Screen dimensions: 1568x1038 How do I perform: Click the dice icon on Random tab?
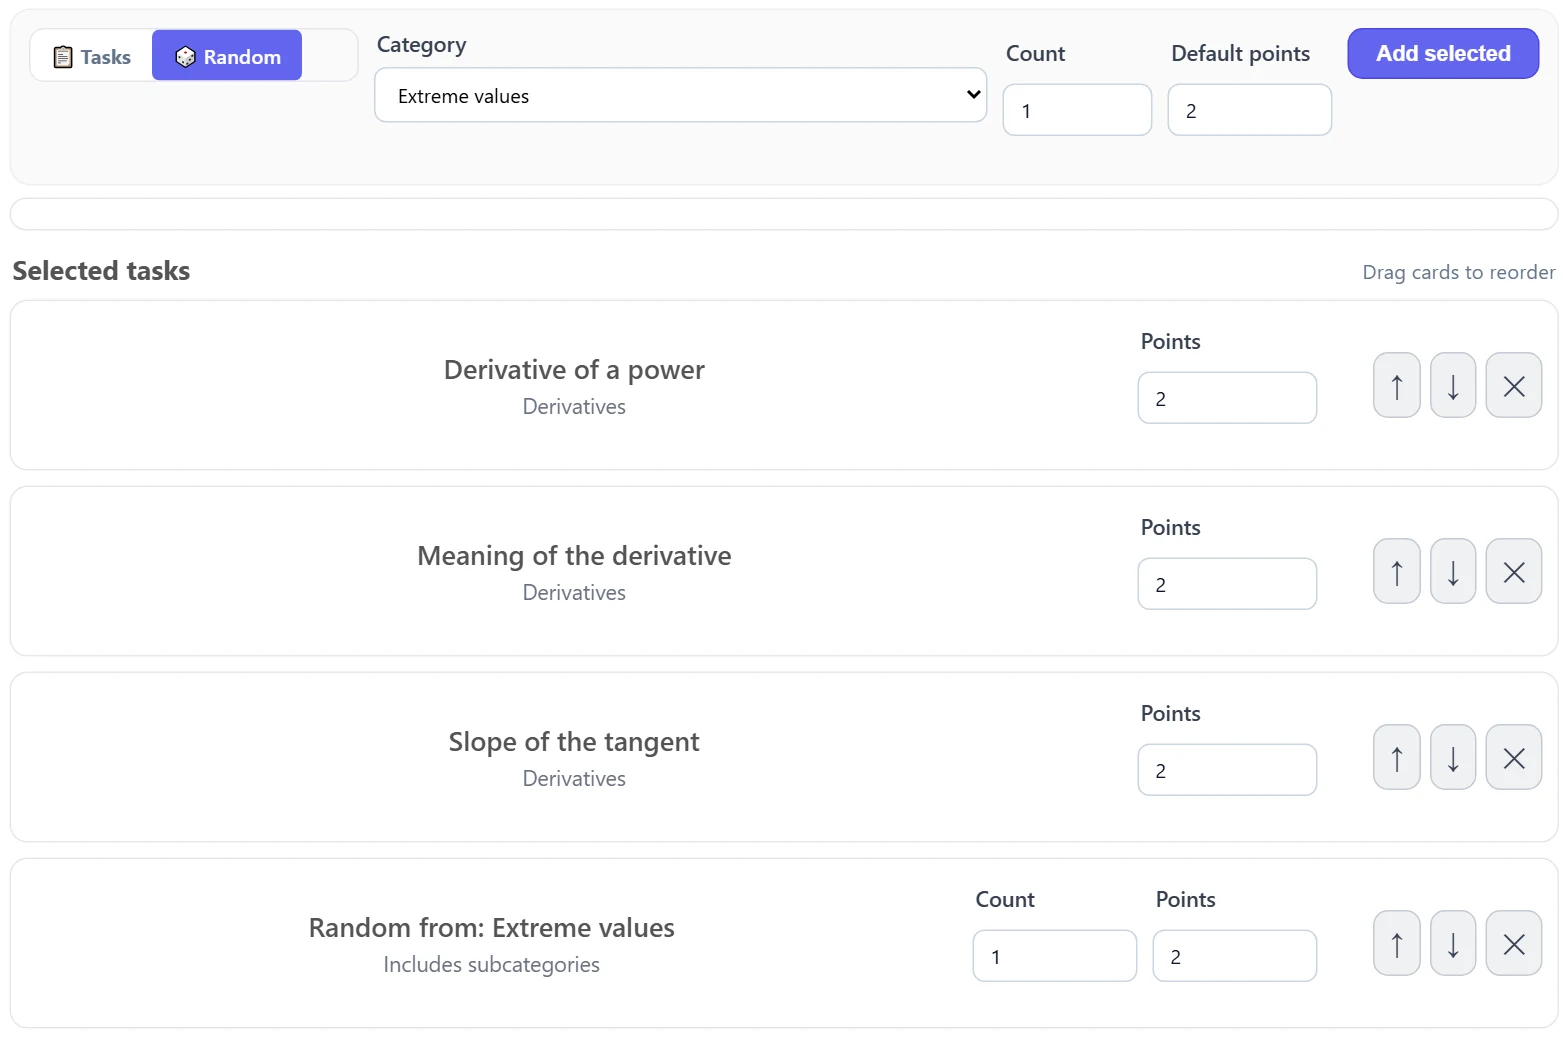point(185,57)
